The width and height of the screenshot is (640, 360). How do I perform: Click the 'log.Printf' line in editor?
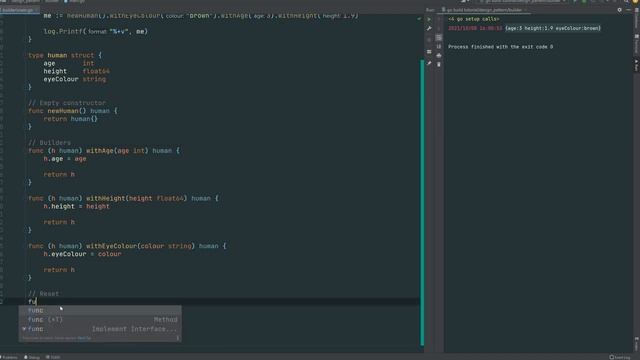(x=96, y=31)
